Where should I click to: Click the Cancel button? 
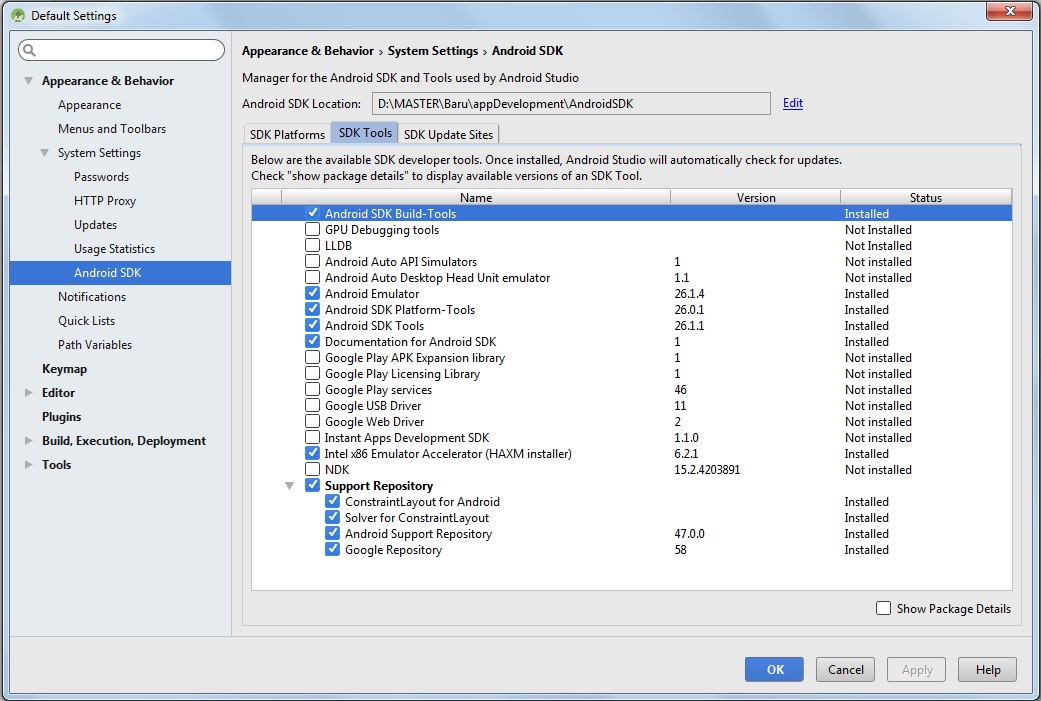(845, 670)
